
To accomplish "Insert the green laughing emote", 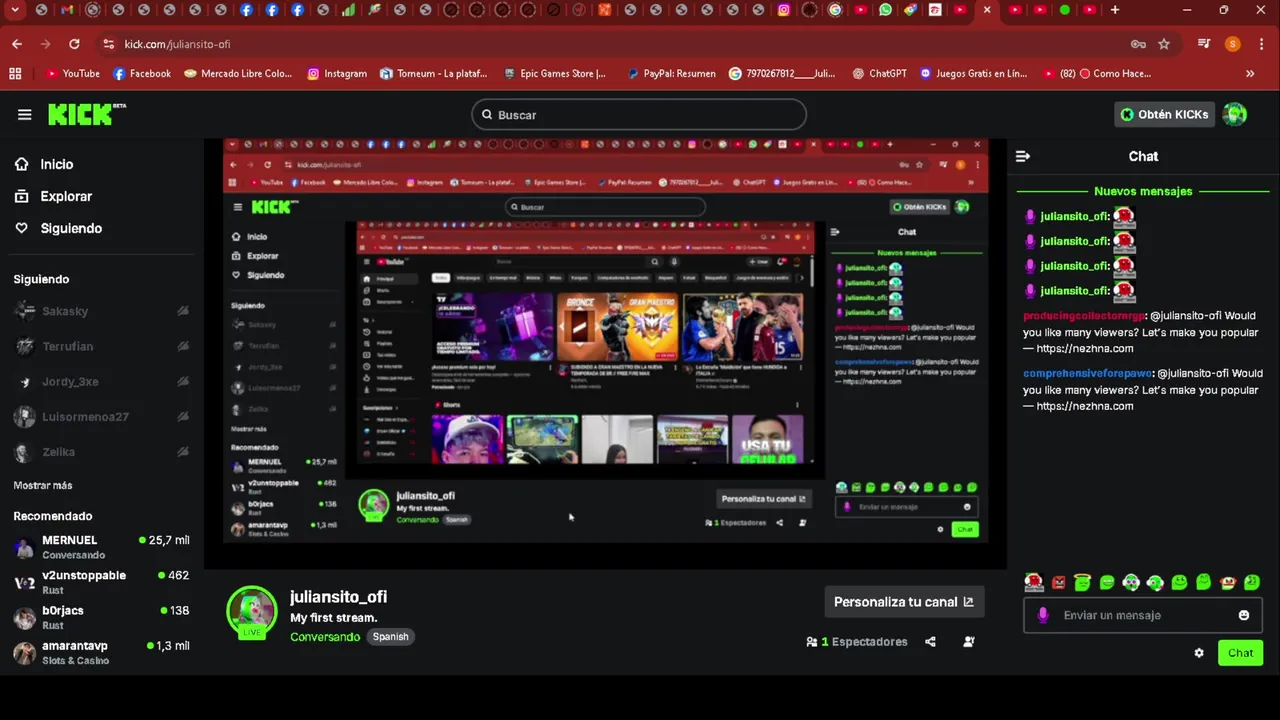I will [1107, 582].
